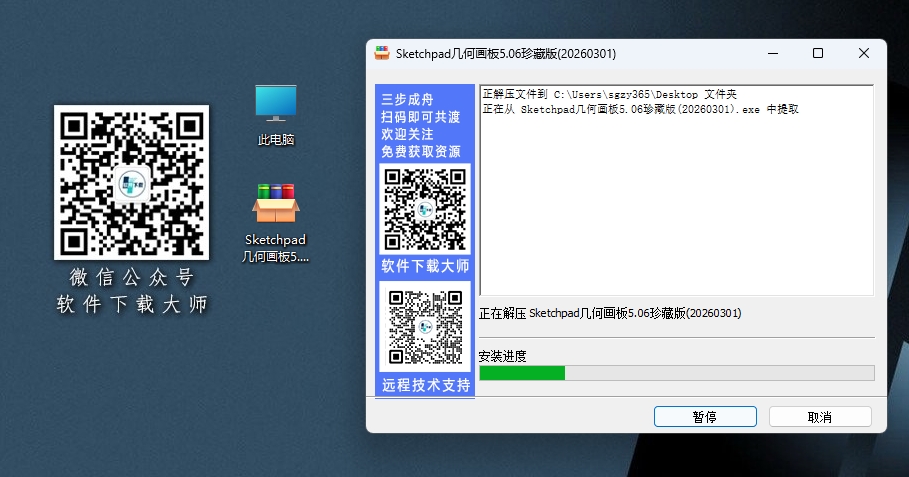The width and height of the screenshot is (909, 477).
Task: Click the 安装进度 progress bar
Action: click(677, 373)
